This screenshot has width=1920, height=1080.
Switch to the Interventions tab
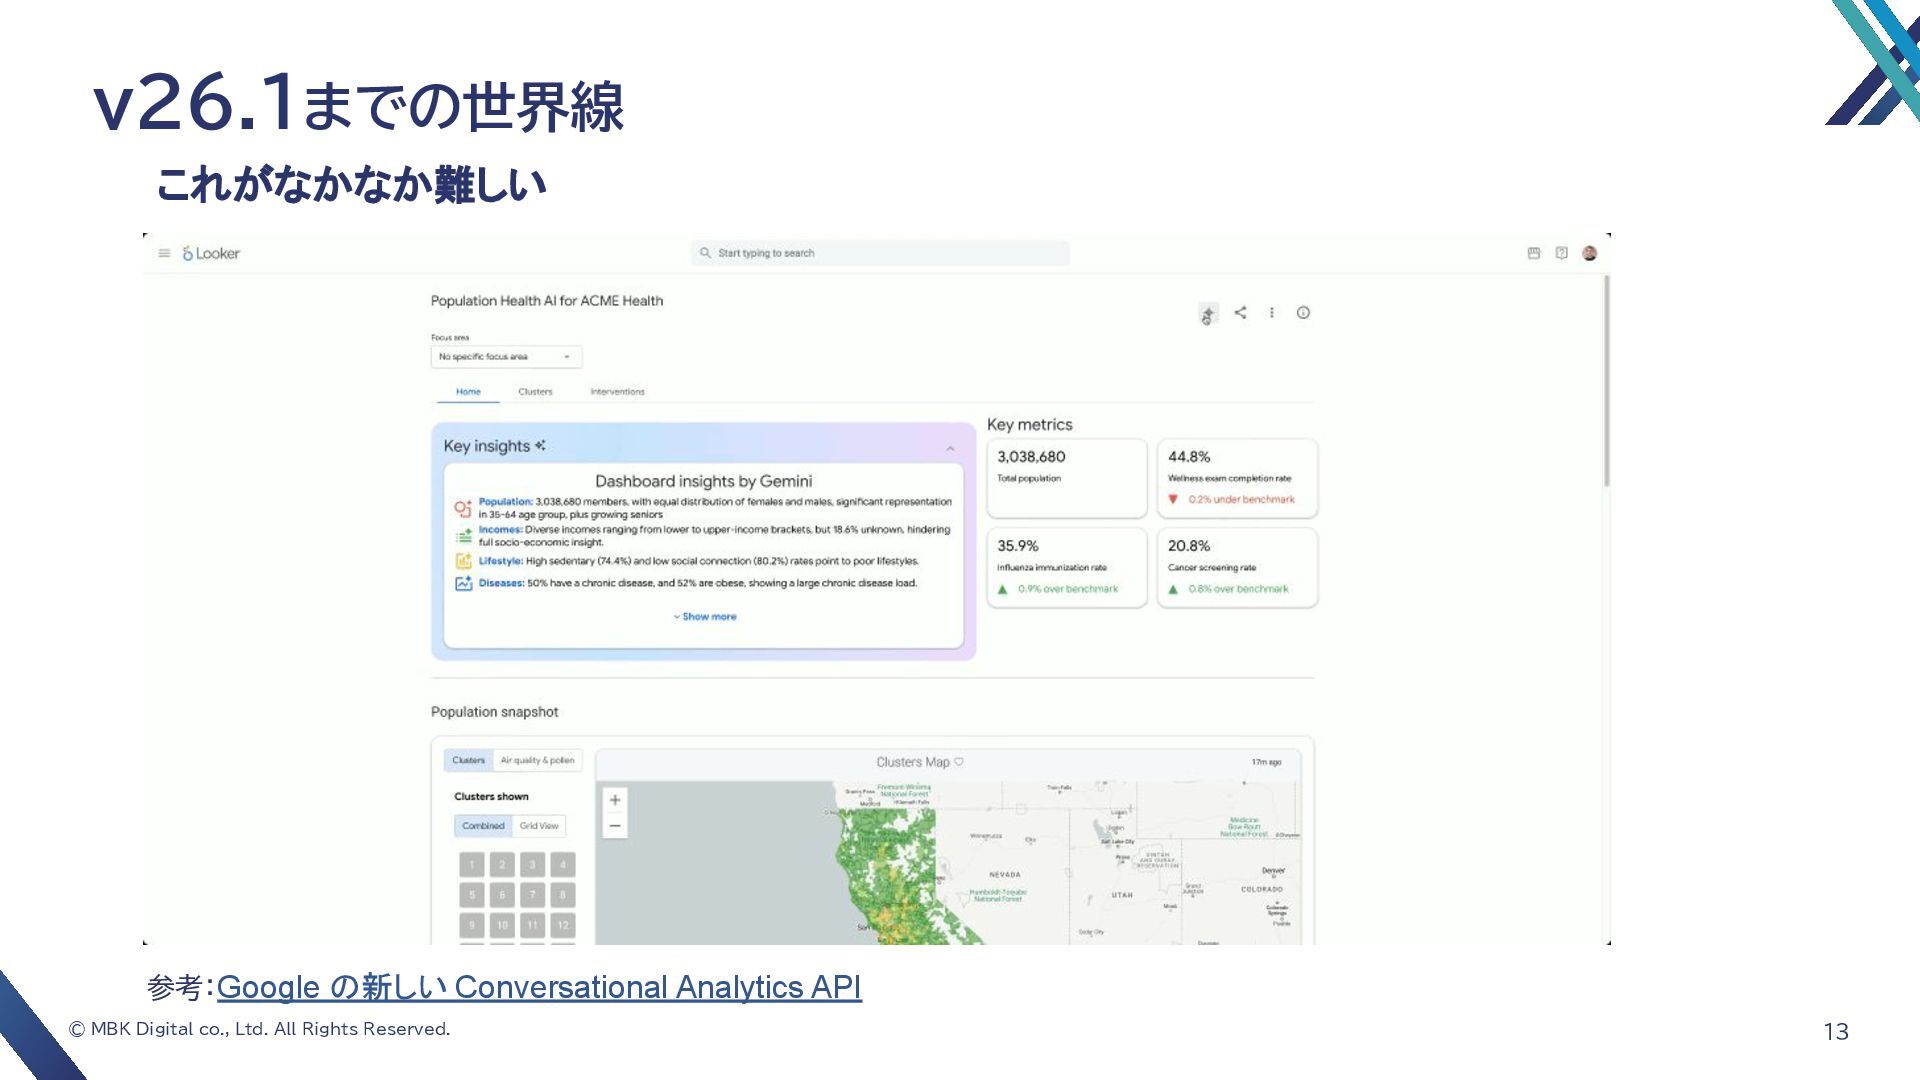[617, 392]
